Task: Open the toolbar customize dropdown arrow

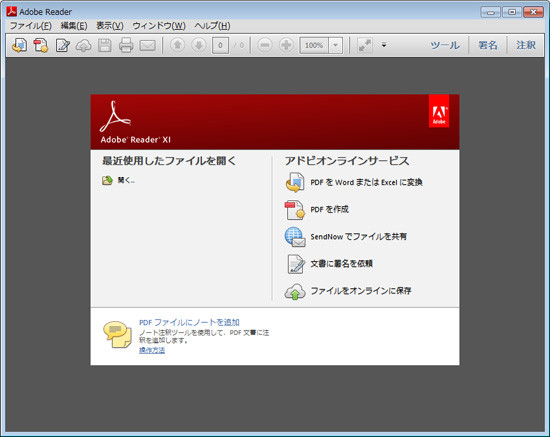Action: (x=384, y=45)
